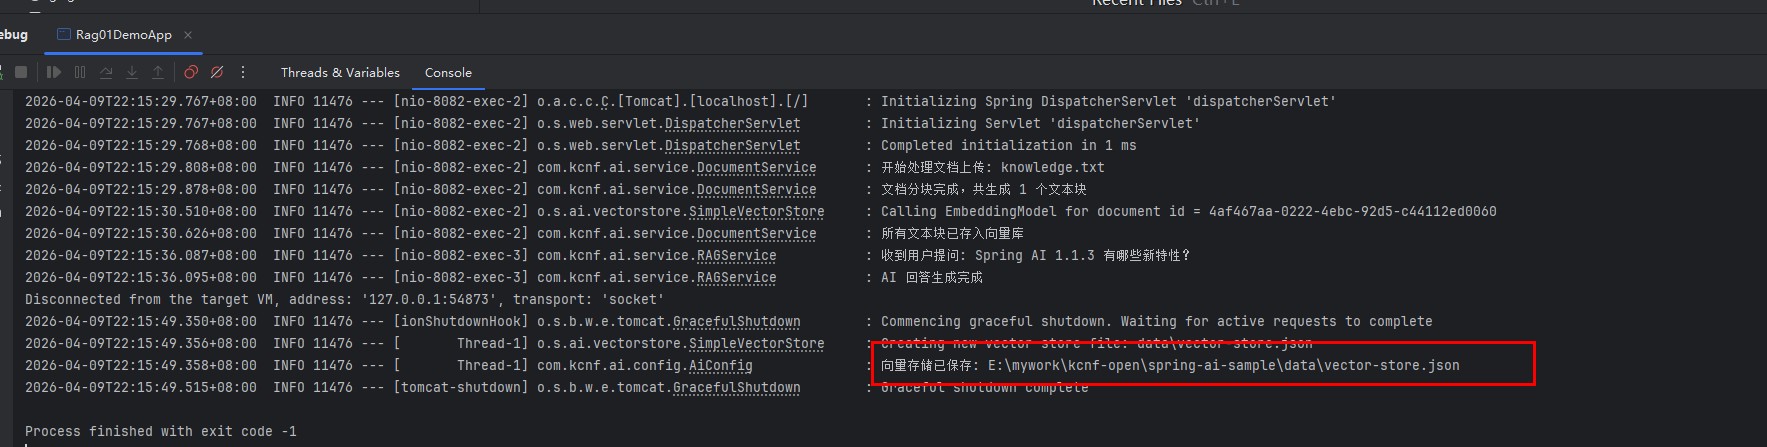Stop the Rag01DemoApp debug session
The width and height of the screenshot is (1767, 447).
pyautogui.click(x=21, y=72)
